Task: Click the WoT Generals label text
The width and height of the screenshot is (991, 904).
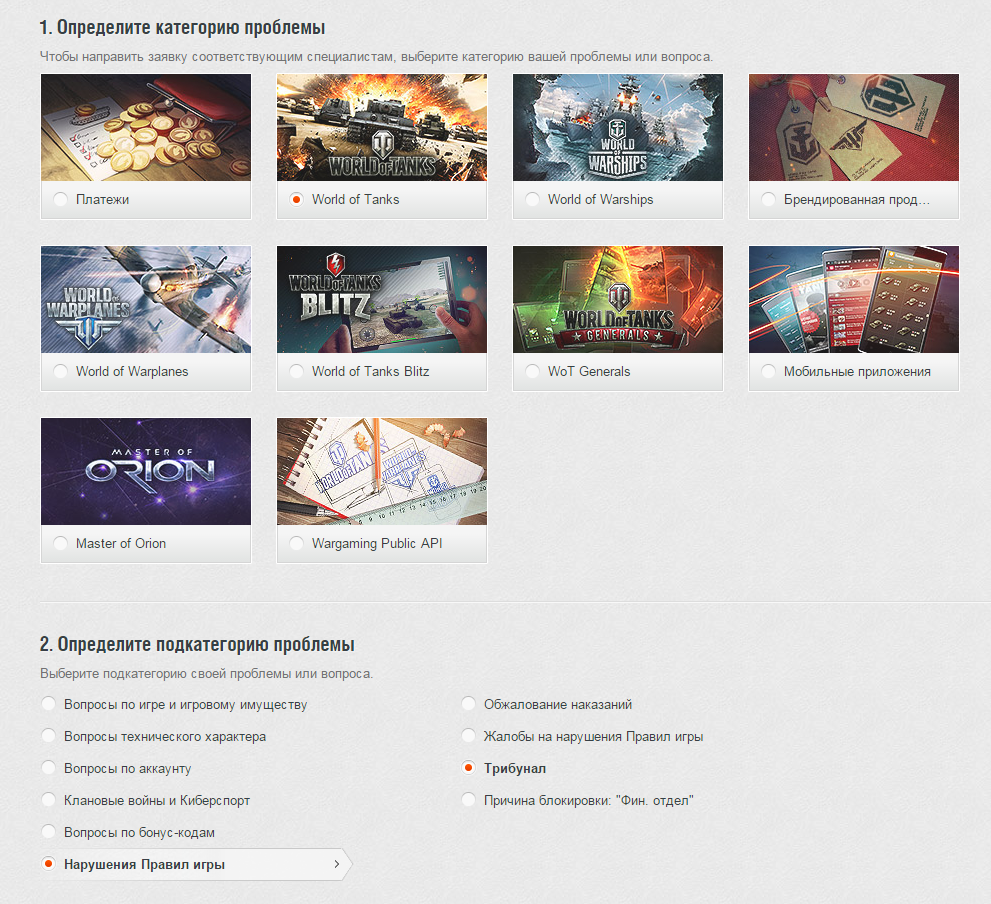Action: [589, 371]
